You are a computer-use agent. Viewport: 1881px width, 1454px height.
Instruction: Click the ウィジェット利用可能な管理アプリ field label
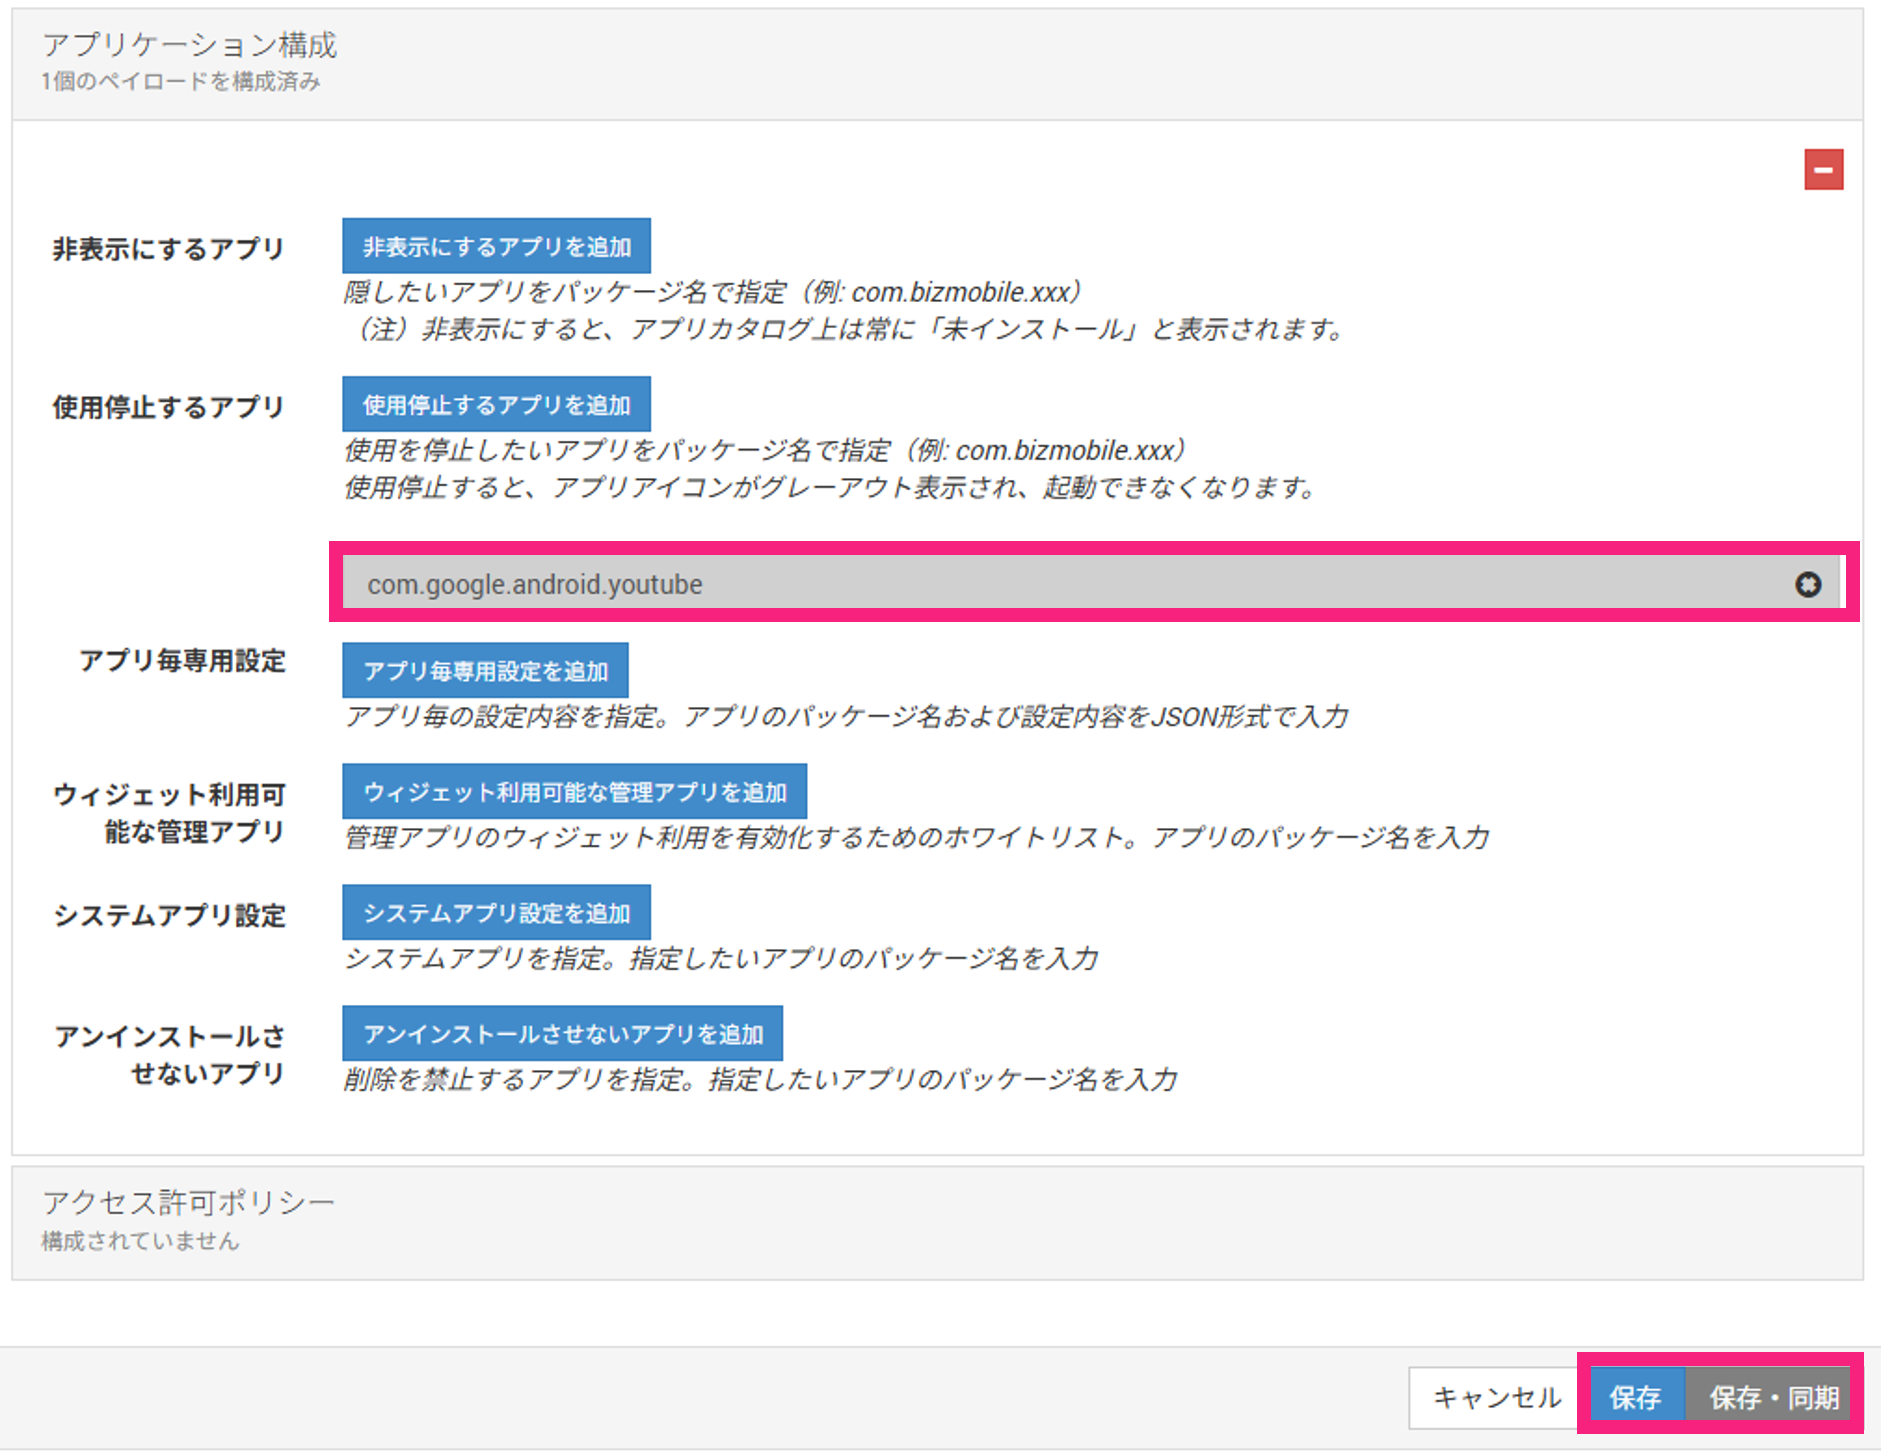(x=168, y=813)
